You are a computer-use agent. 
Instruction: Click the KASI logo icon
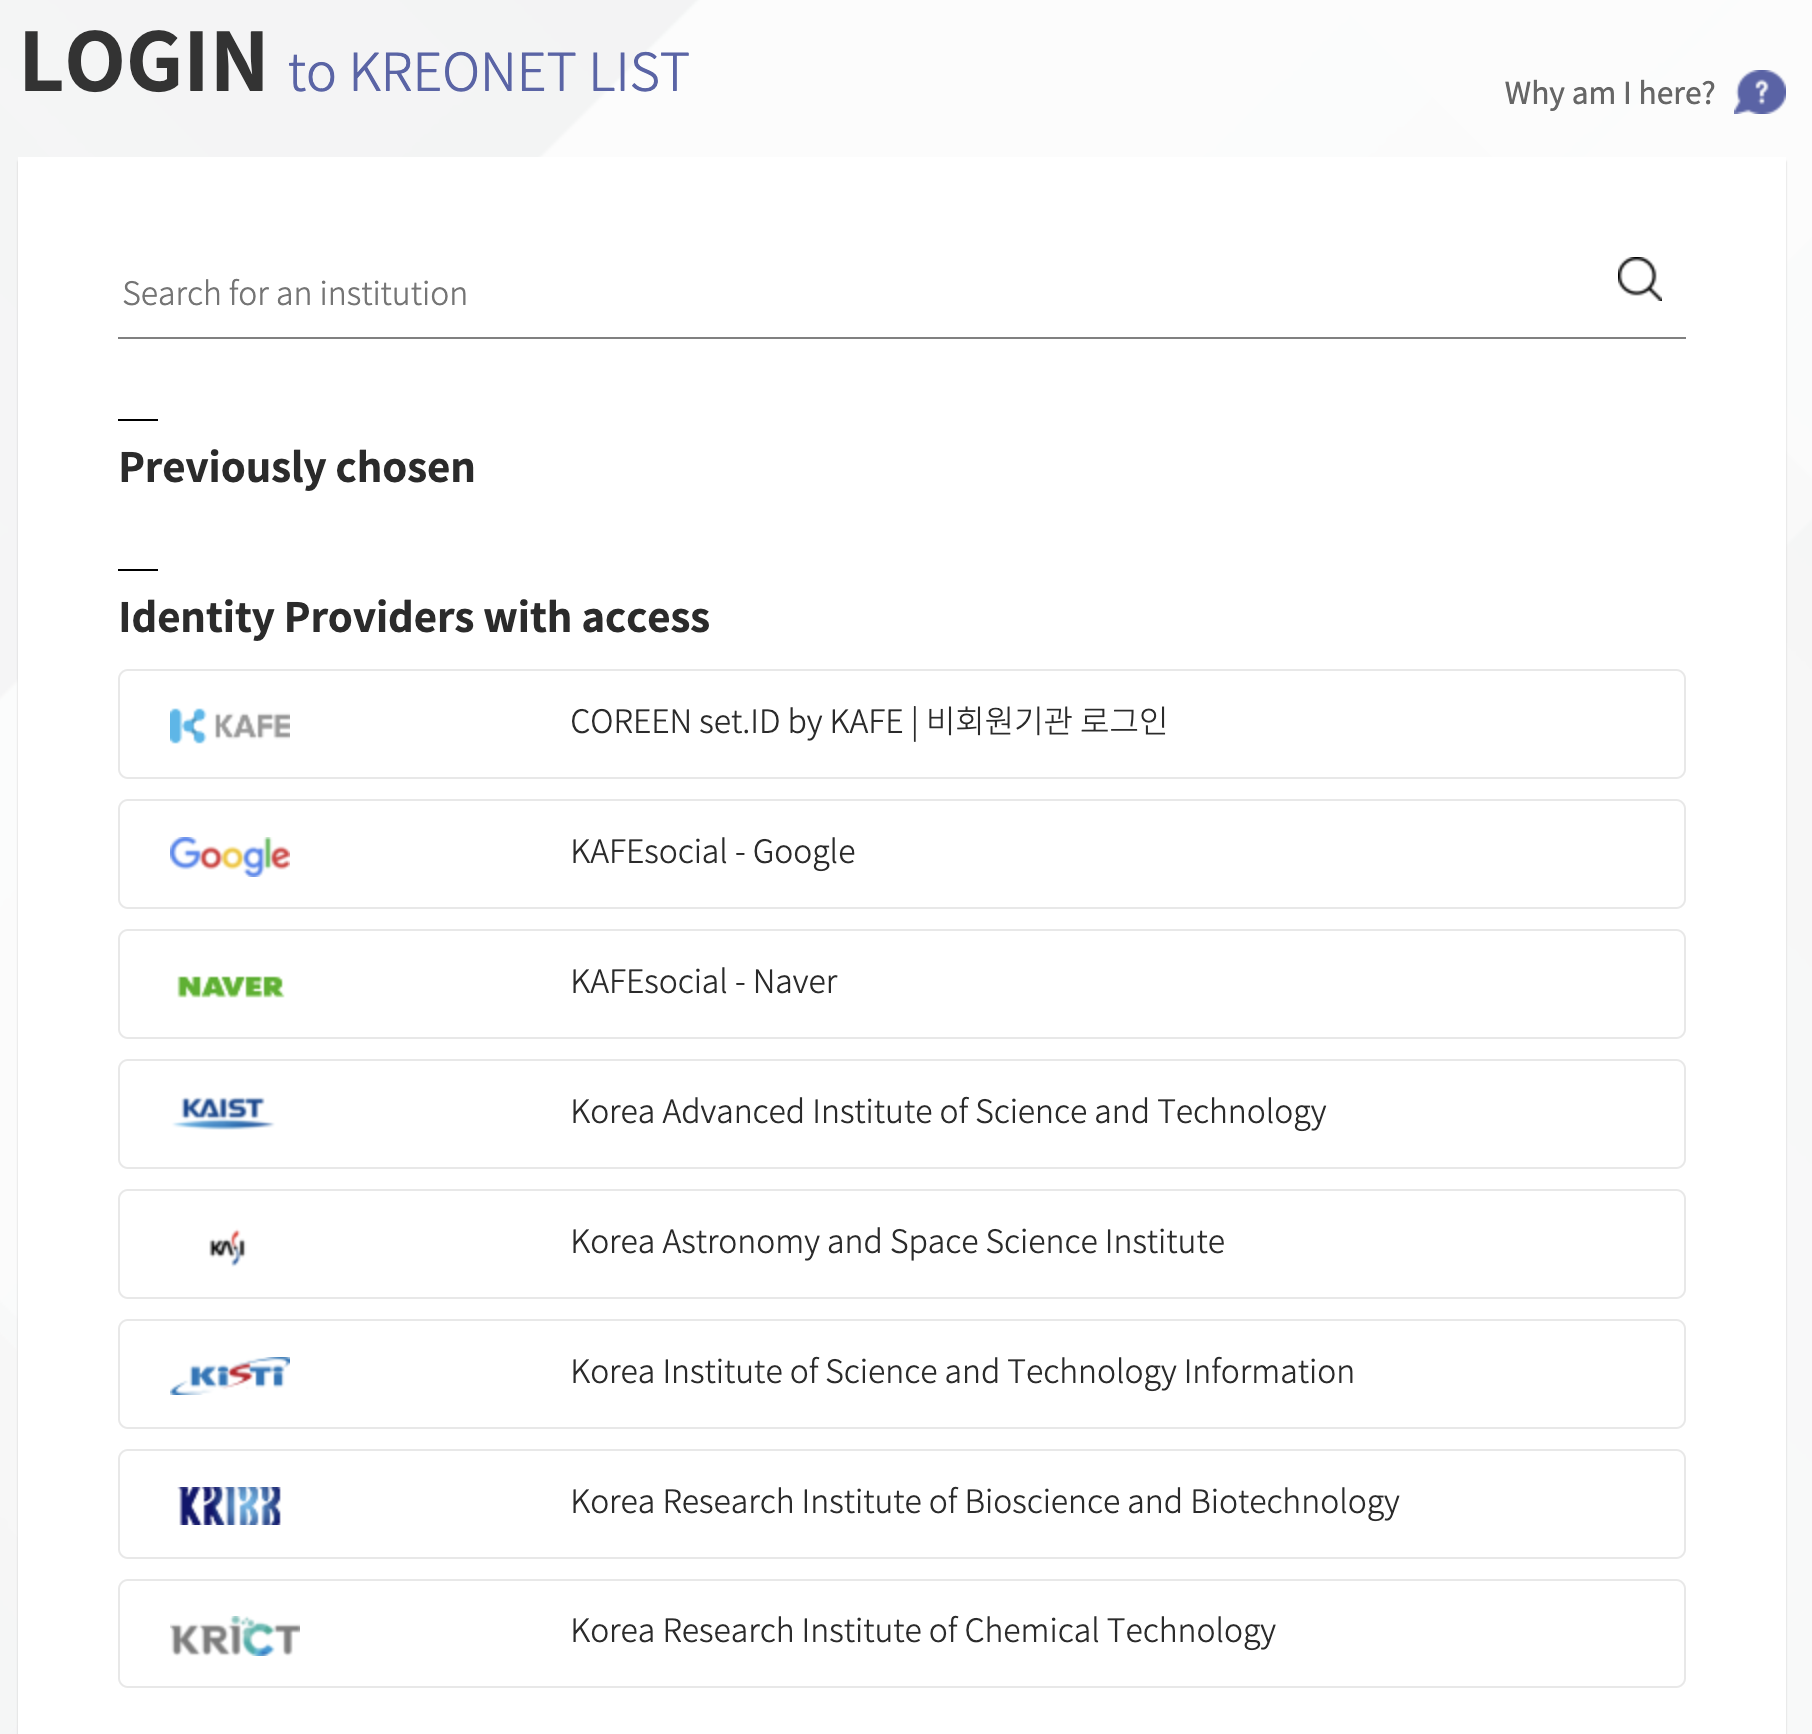coord(228,1246)
